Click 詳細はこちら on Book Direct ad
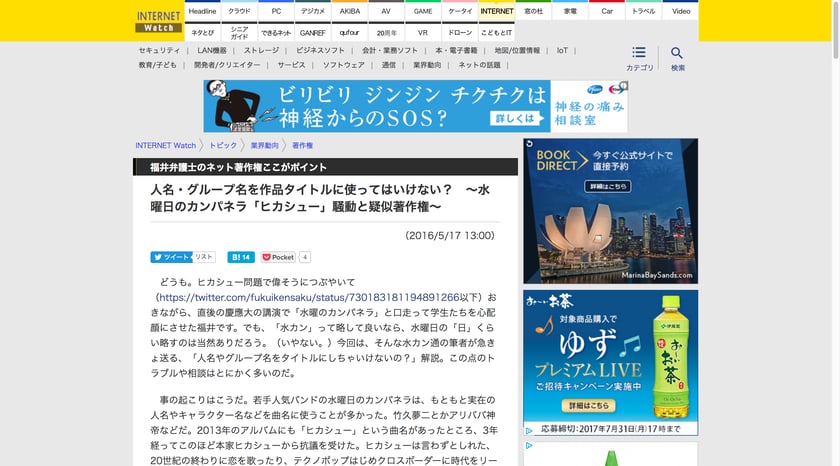840x466 pixels. point(607,186)
